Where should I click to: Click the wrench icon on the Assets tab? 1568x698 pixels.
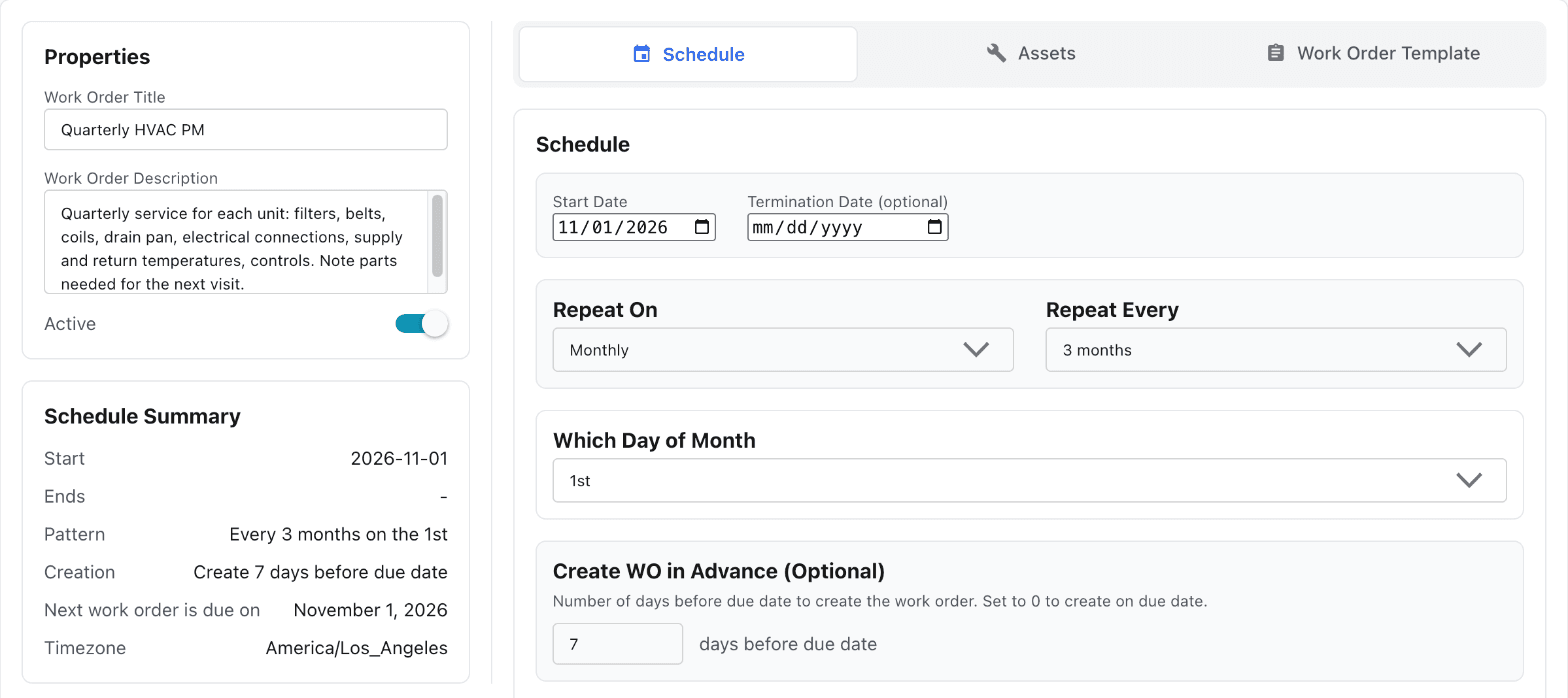click(x=996, y=53)
